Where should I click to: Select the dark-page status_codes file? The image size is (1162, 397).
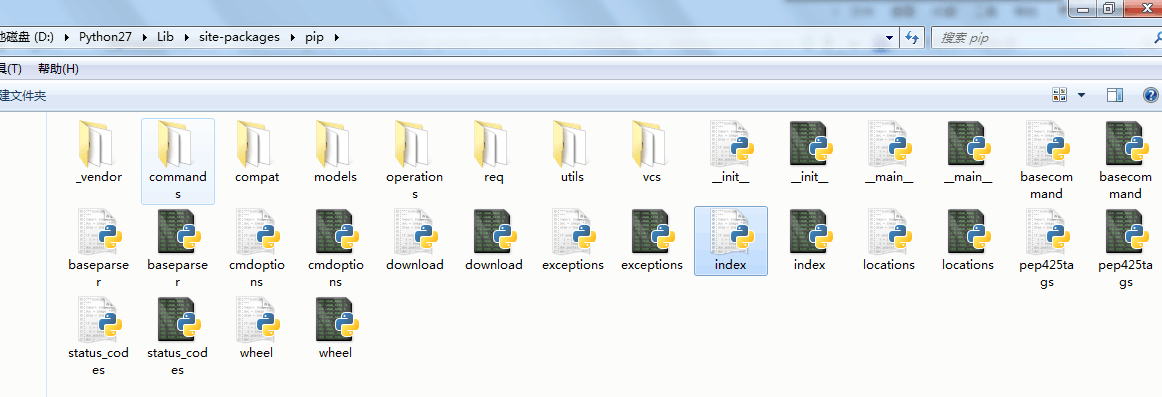178,336
